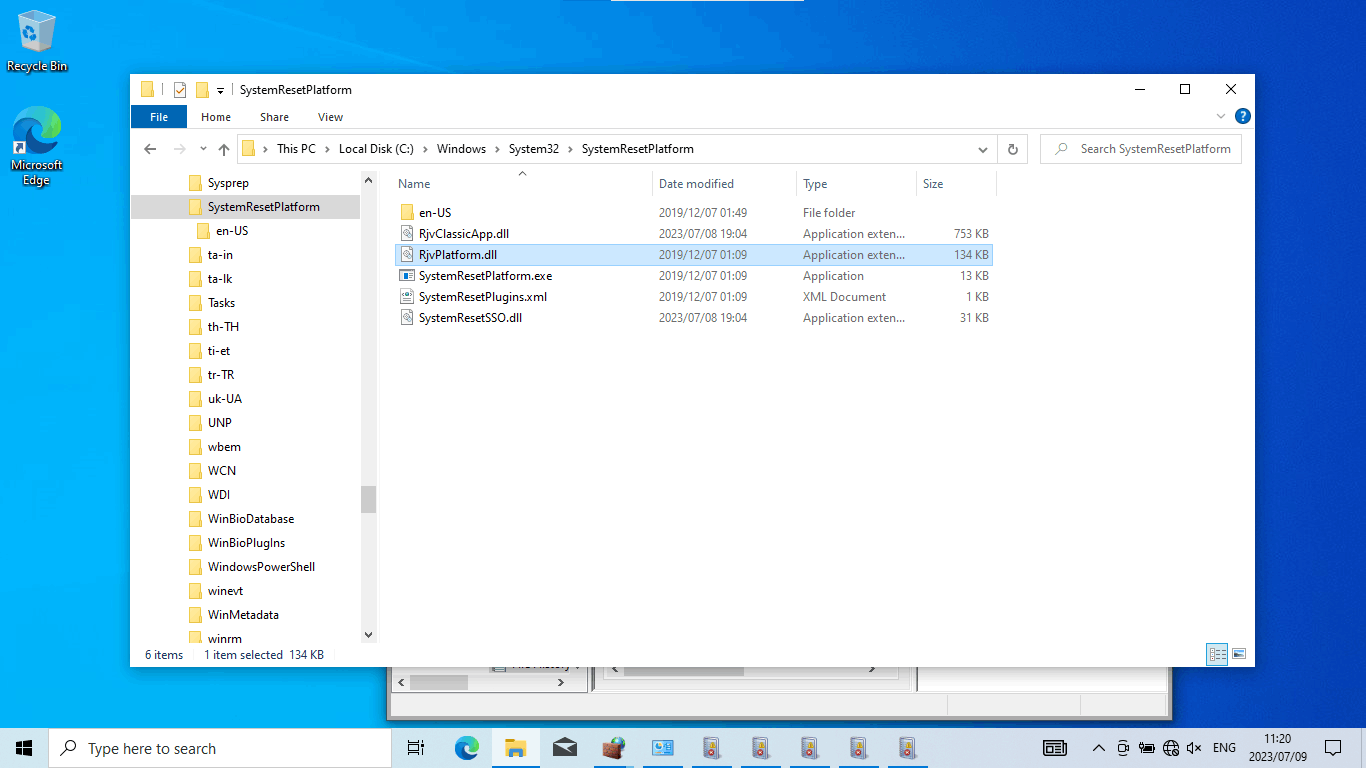This screenshot has height=768, width=1366.
Task: Switch to large thumbnails view in status bar
Action: click(x=1239, y=654)
